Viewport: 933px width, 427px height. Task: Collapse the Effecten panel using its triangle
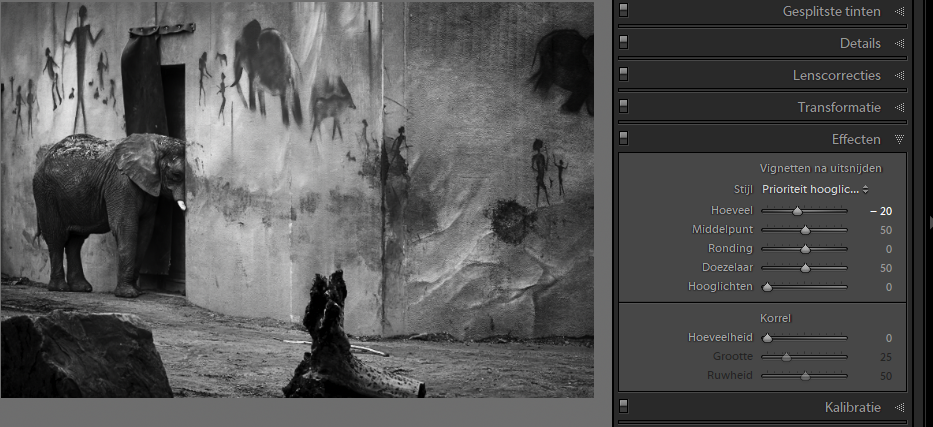tap(899, 139)
